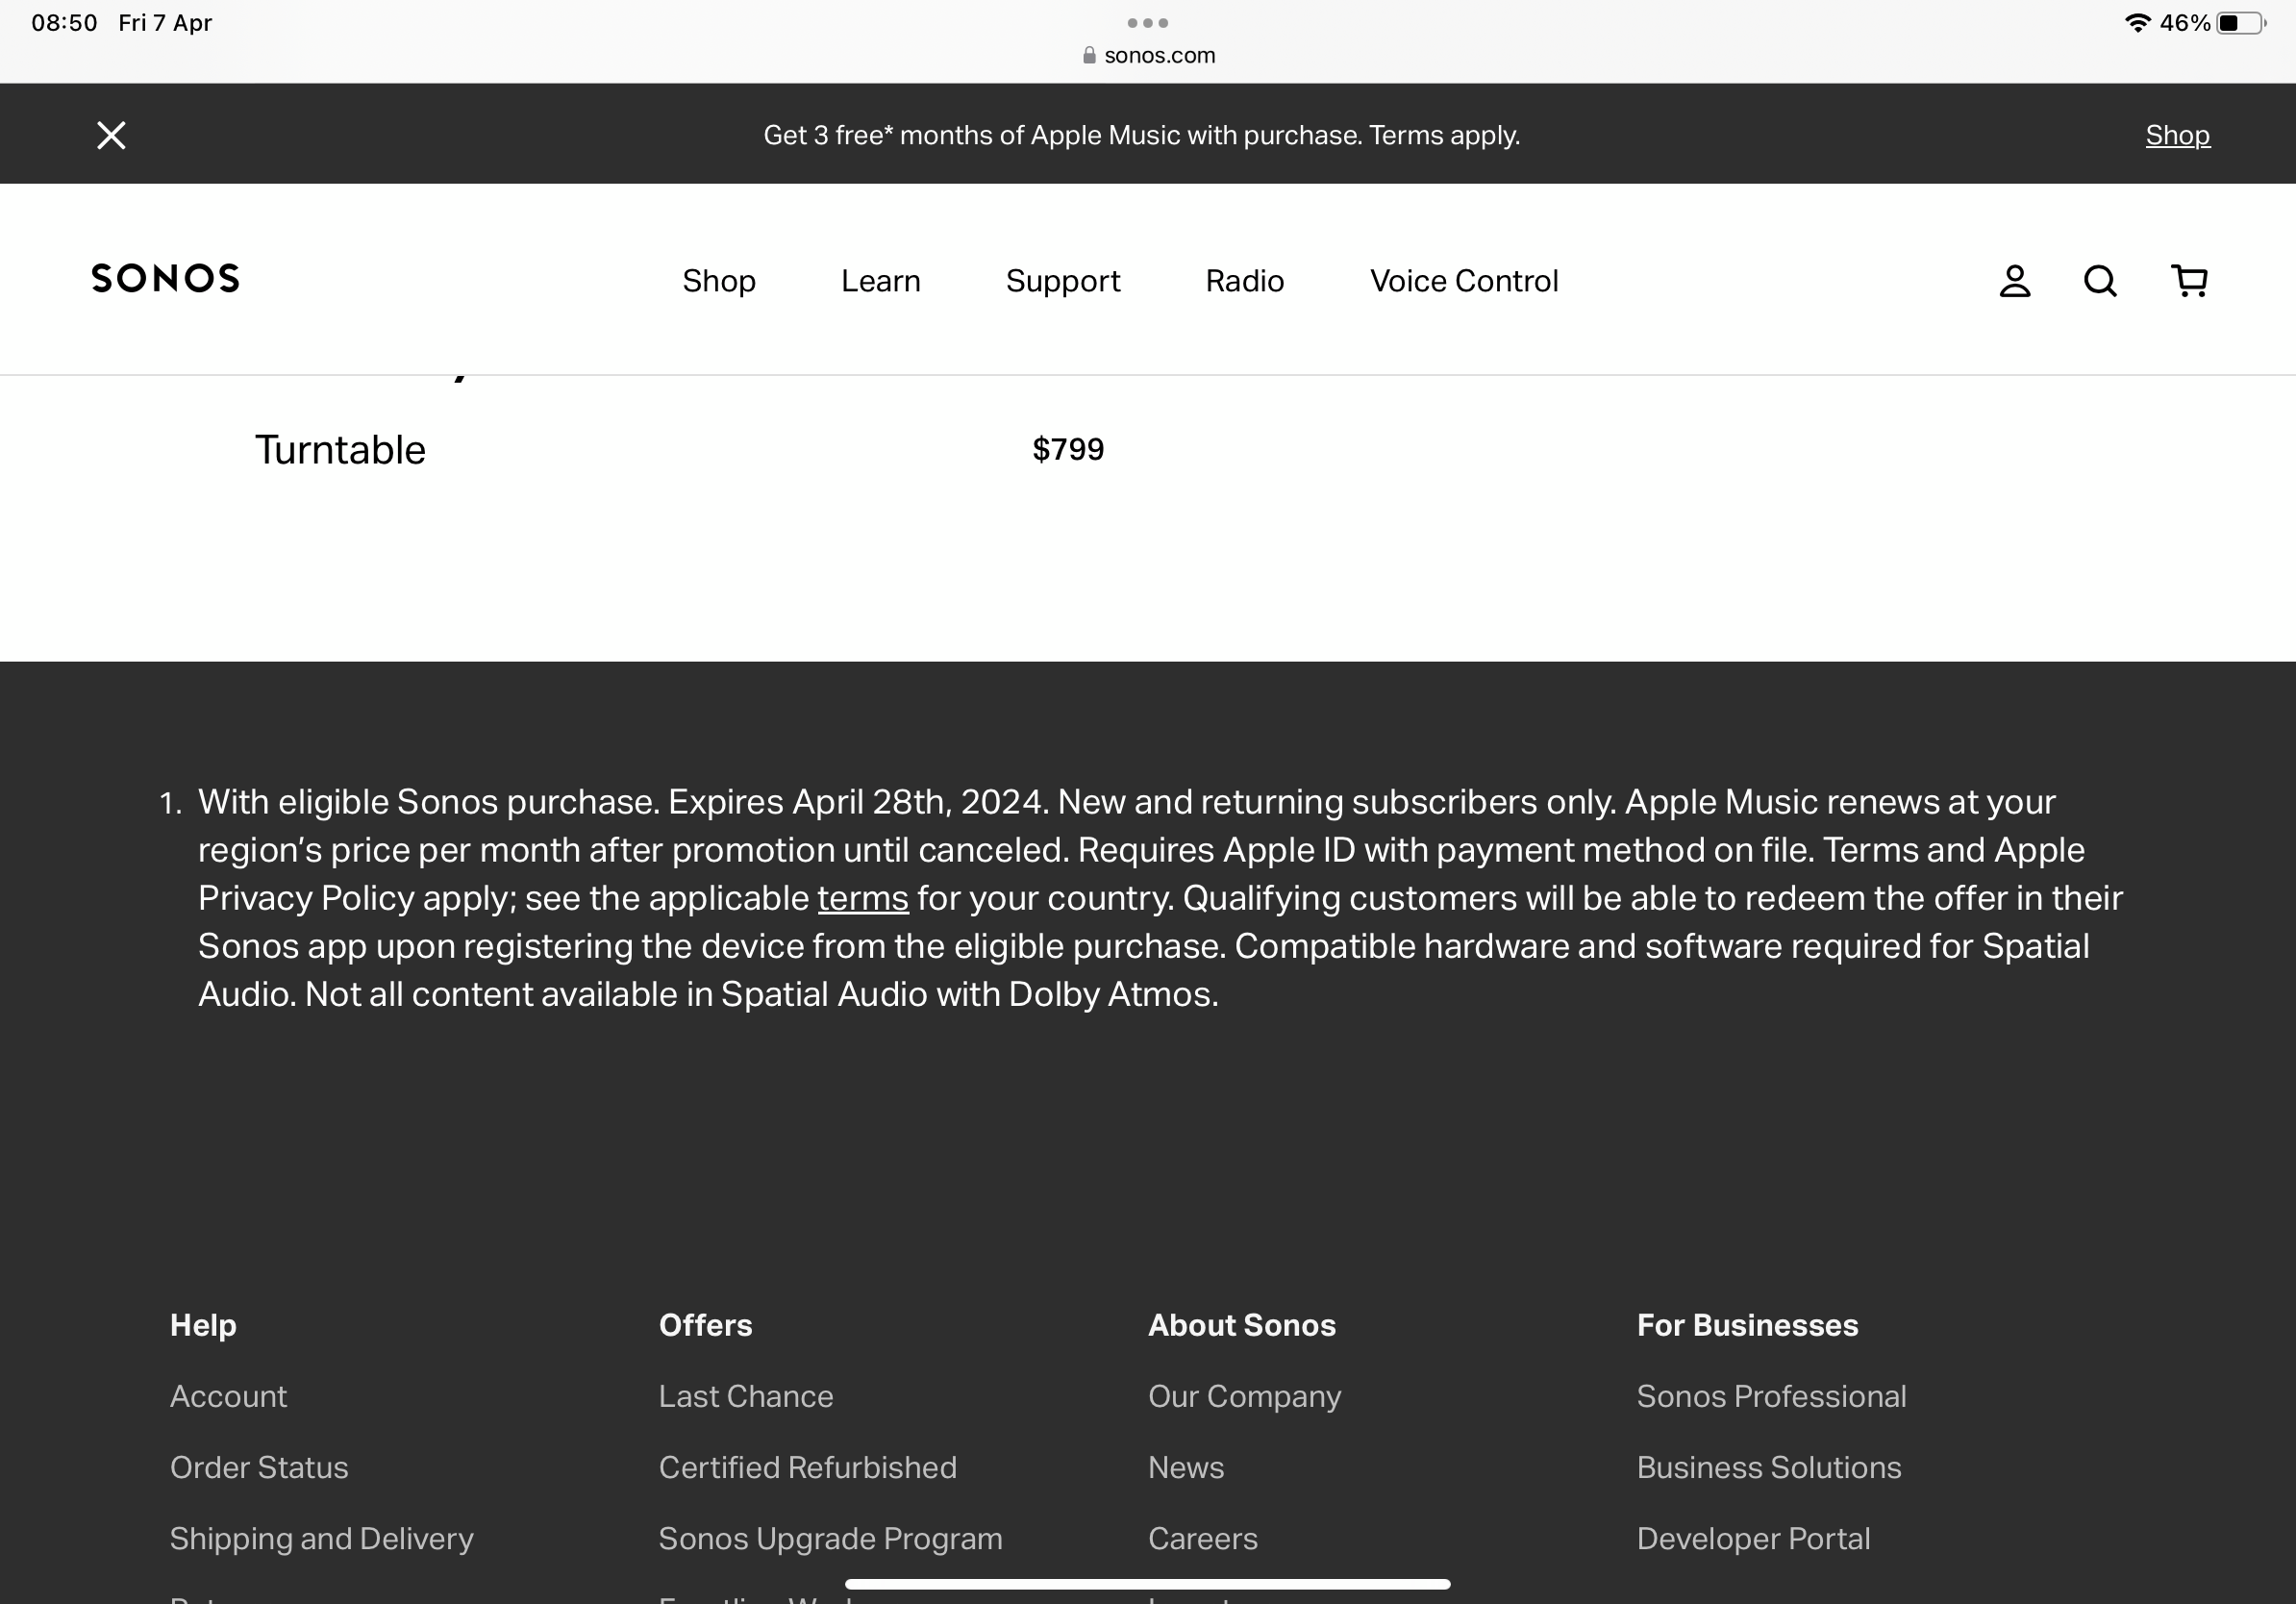
Task: Tap the lock icon beside sonos.com
Action: click(x=1089, y=55)
